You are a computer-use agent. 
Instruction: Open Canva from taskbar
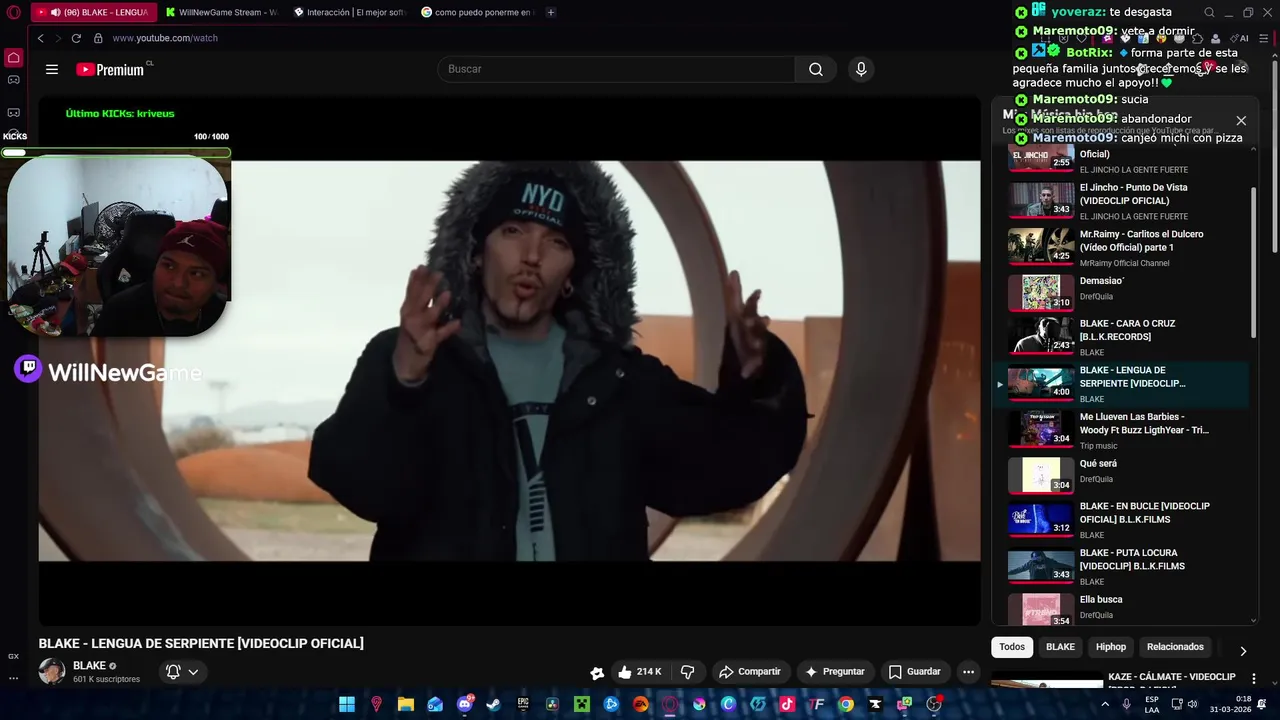728,704
